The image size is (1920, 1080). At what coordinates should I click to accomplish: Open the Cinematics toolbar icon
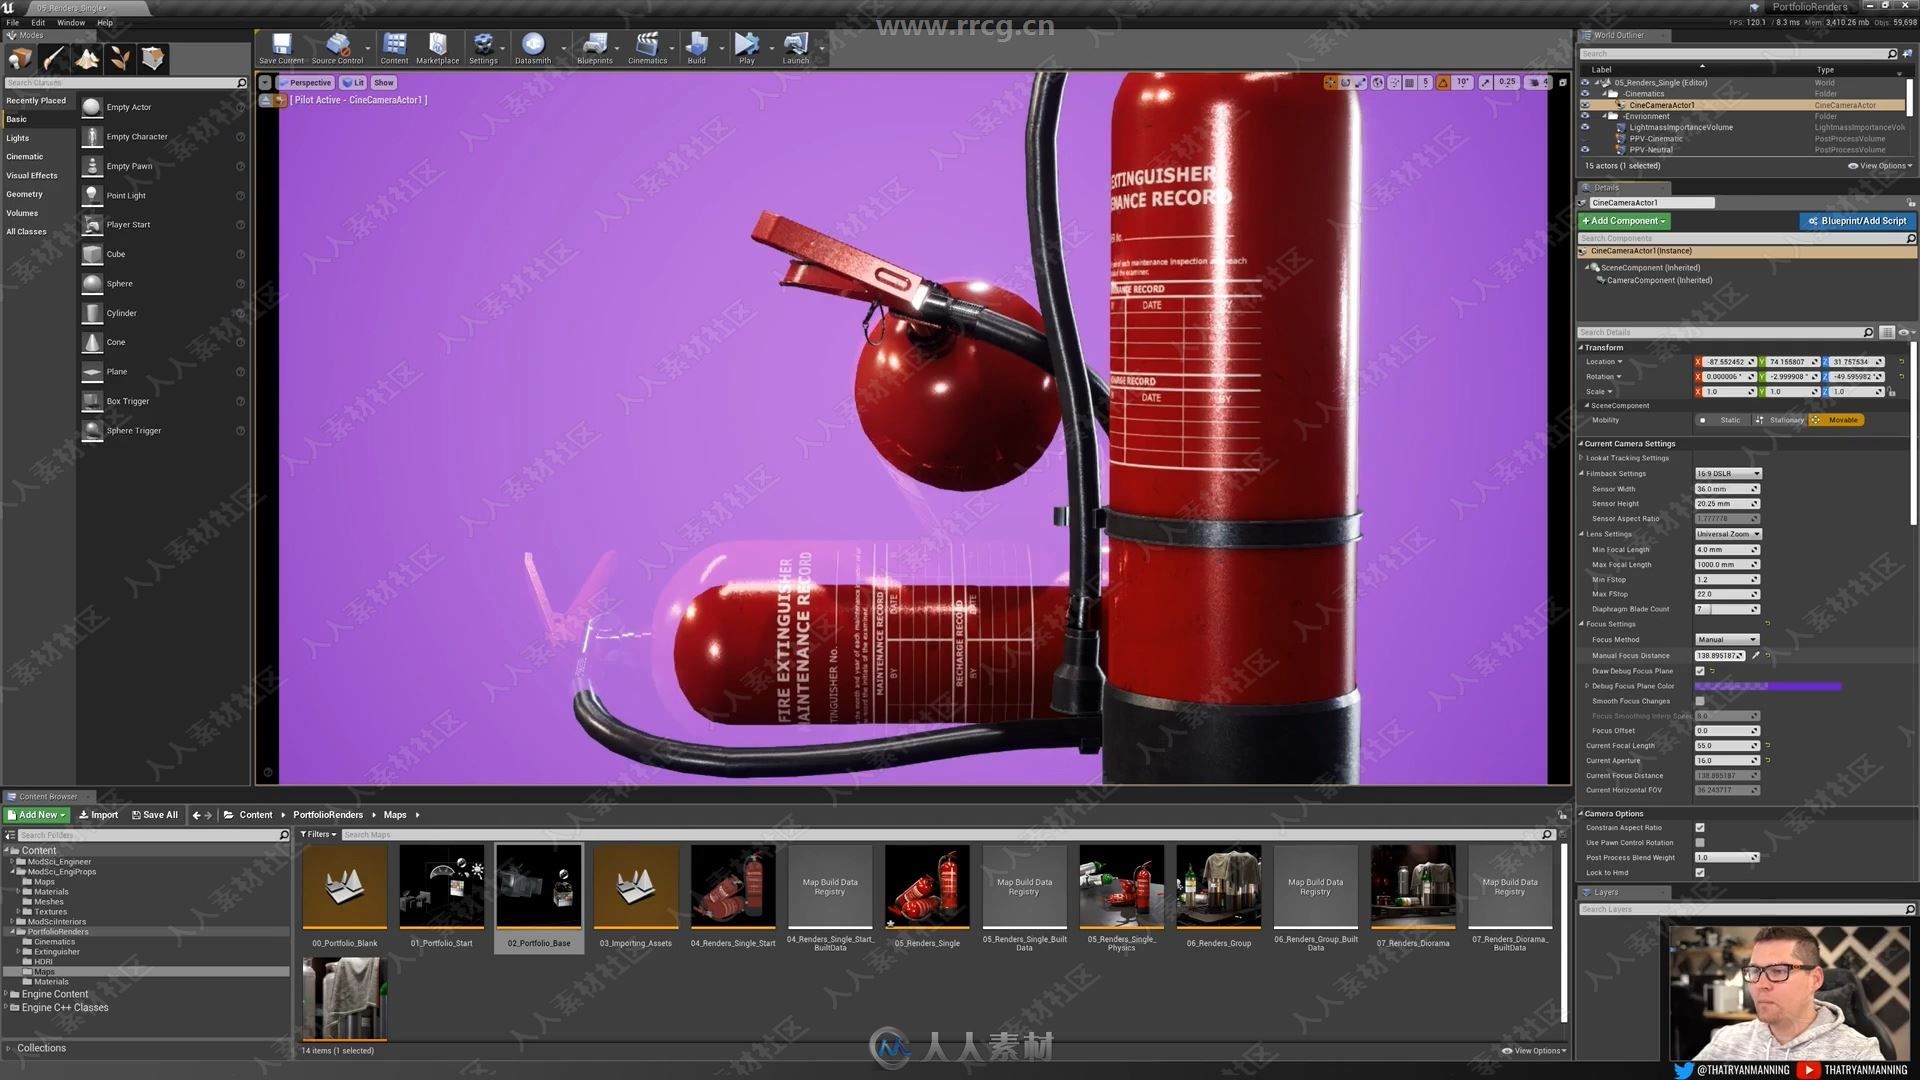[647, 48]
